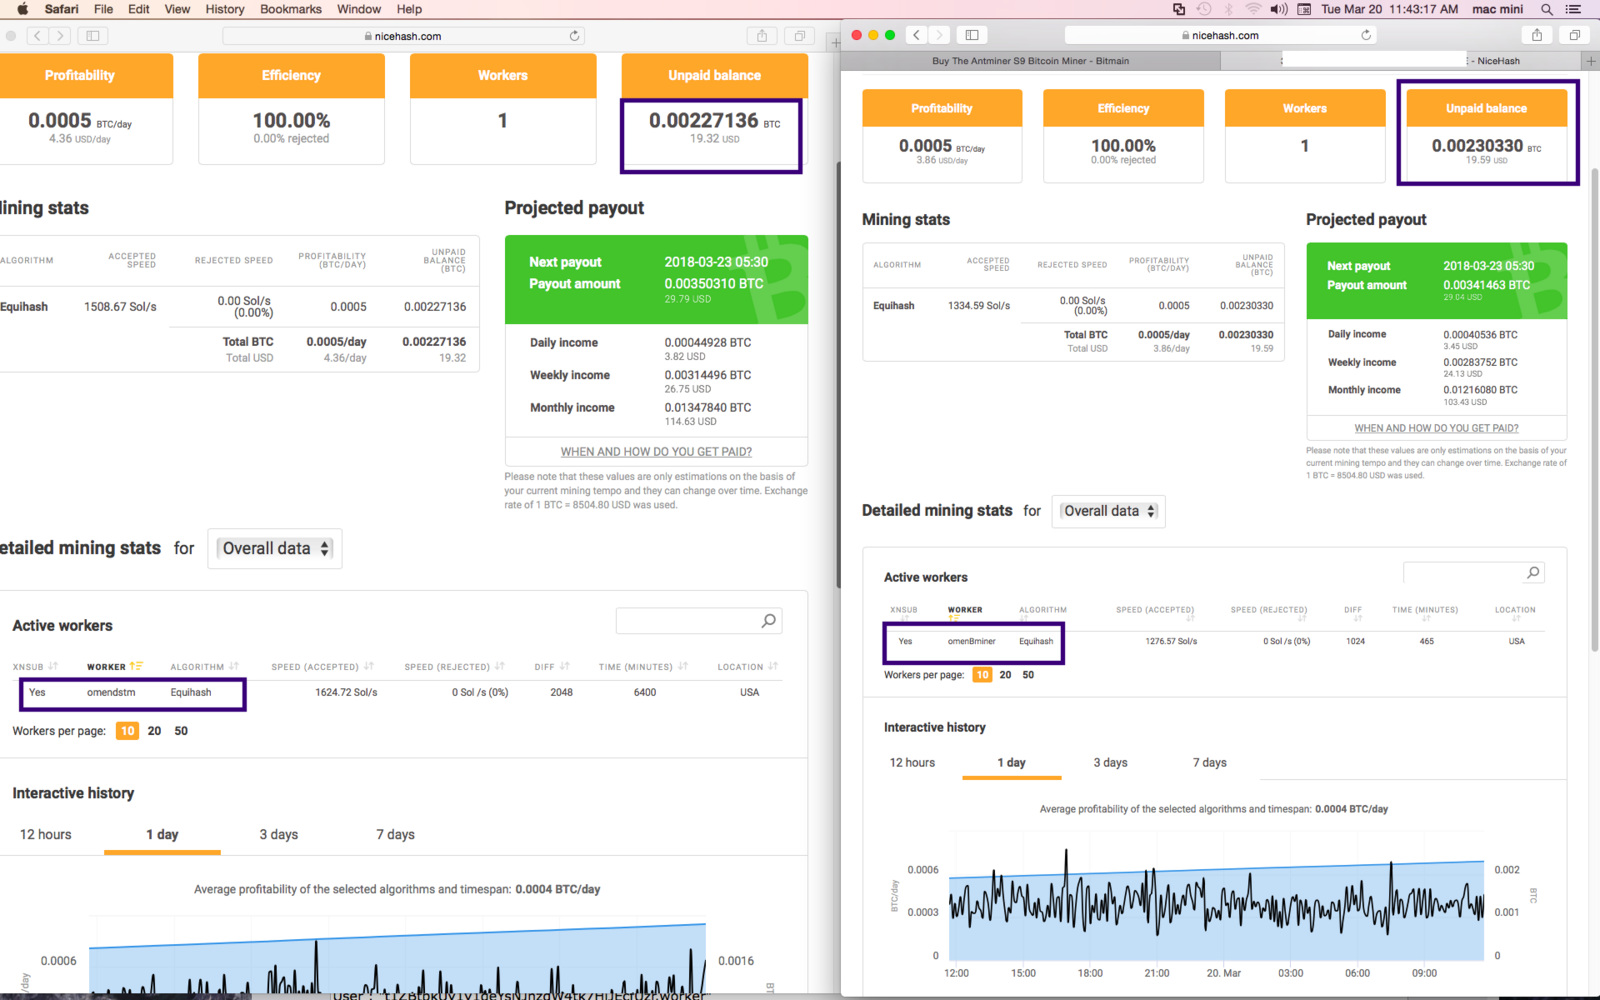Toggle sidebar in the right Safari window
This screenshot has width=1600, height=1000.
(x=971, y=35)
